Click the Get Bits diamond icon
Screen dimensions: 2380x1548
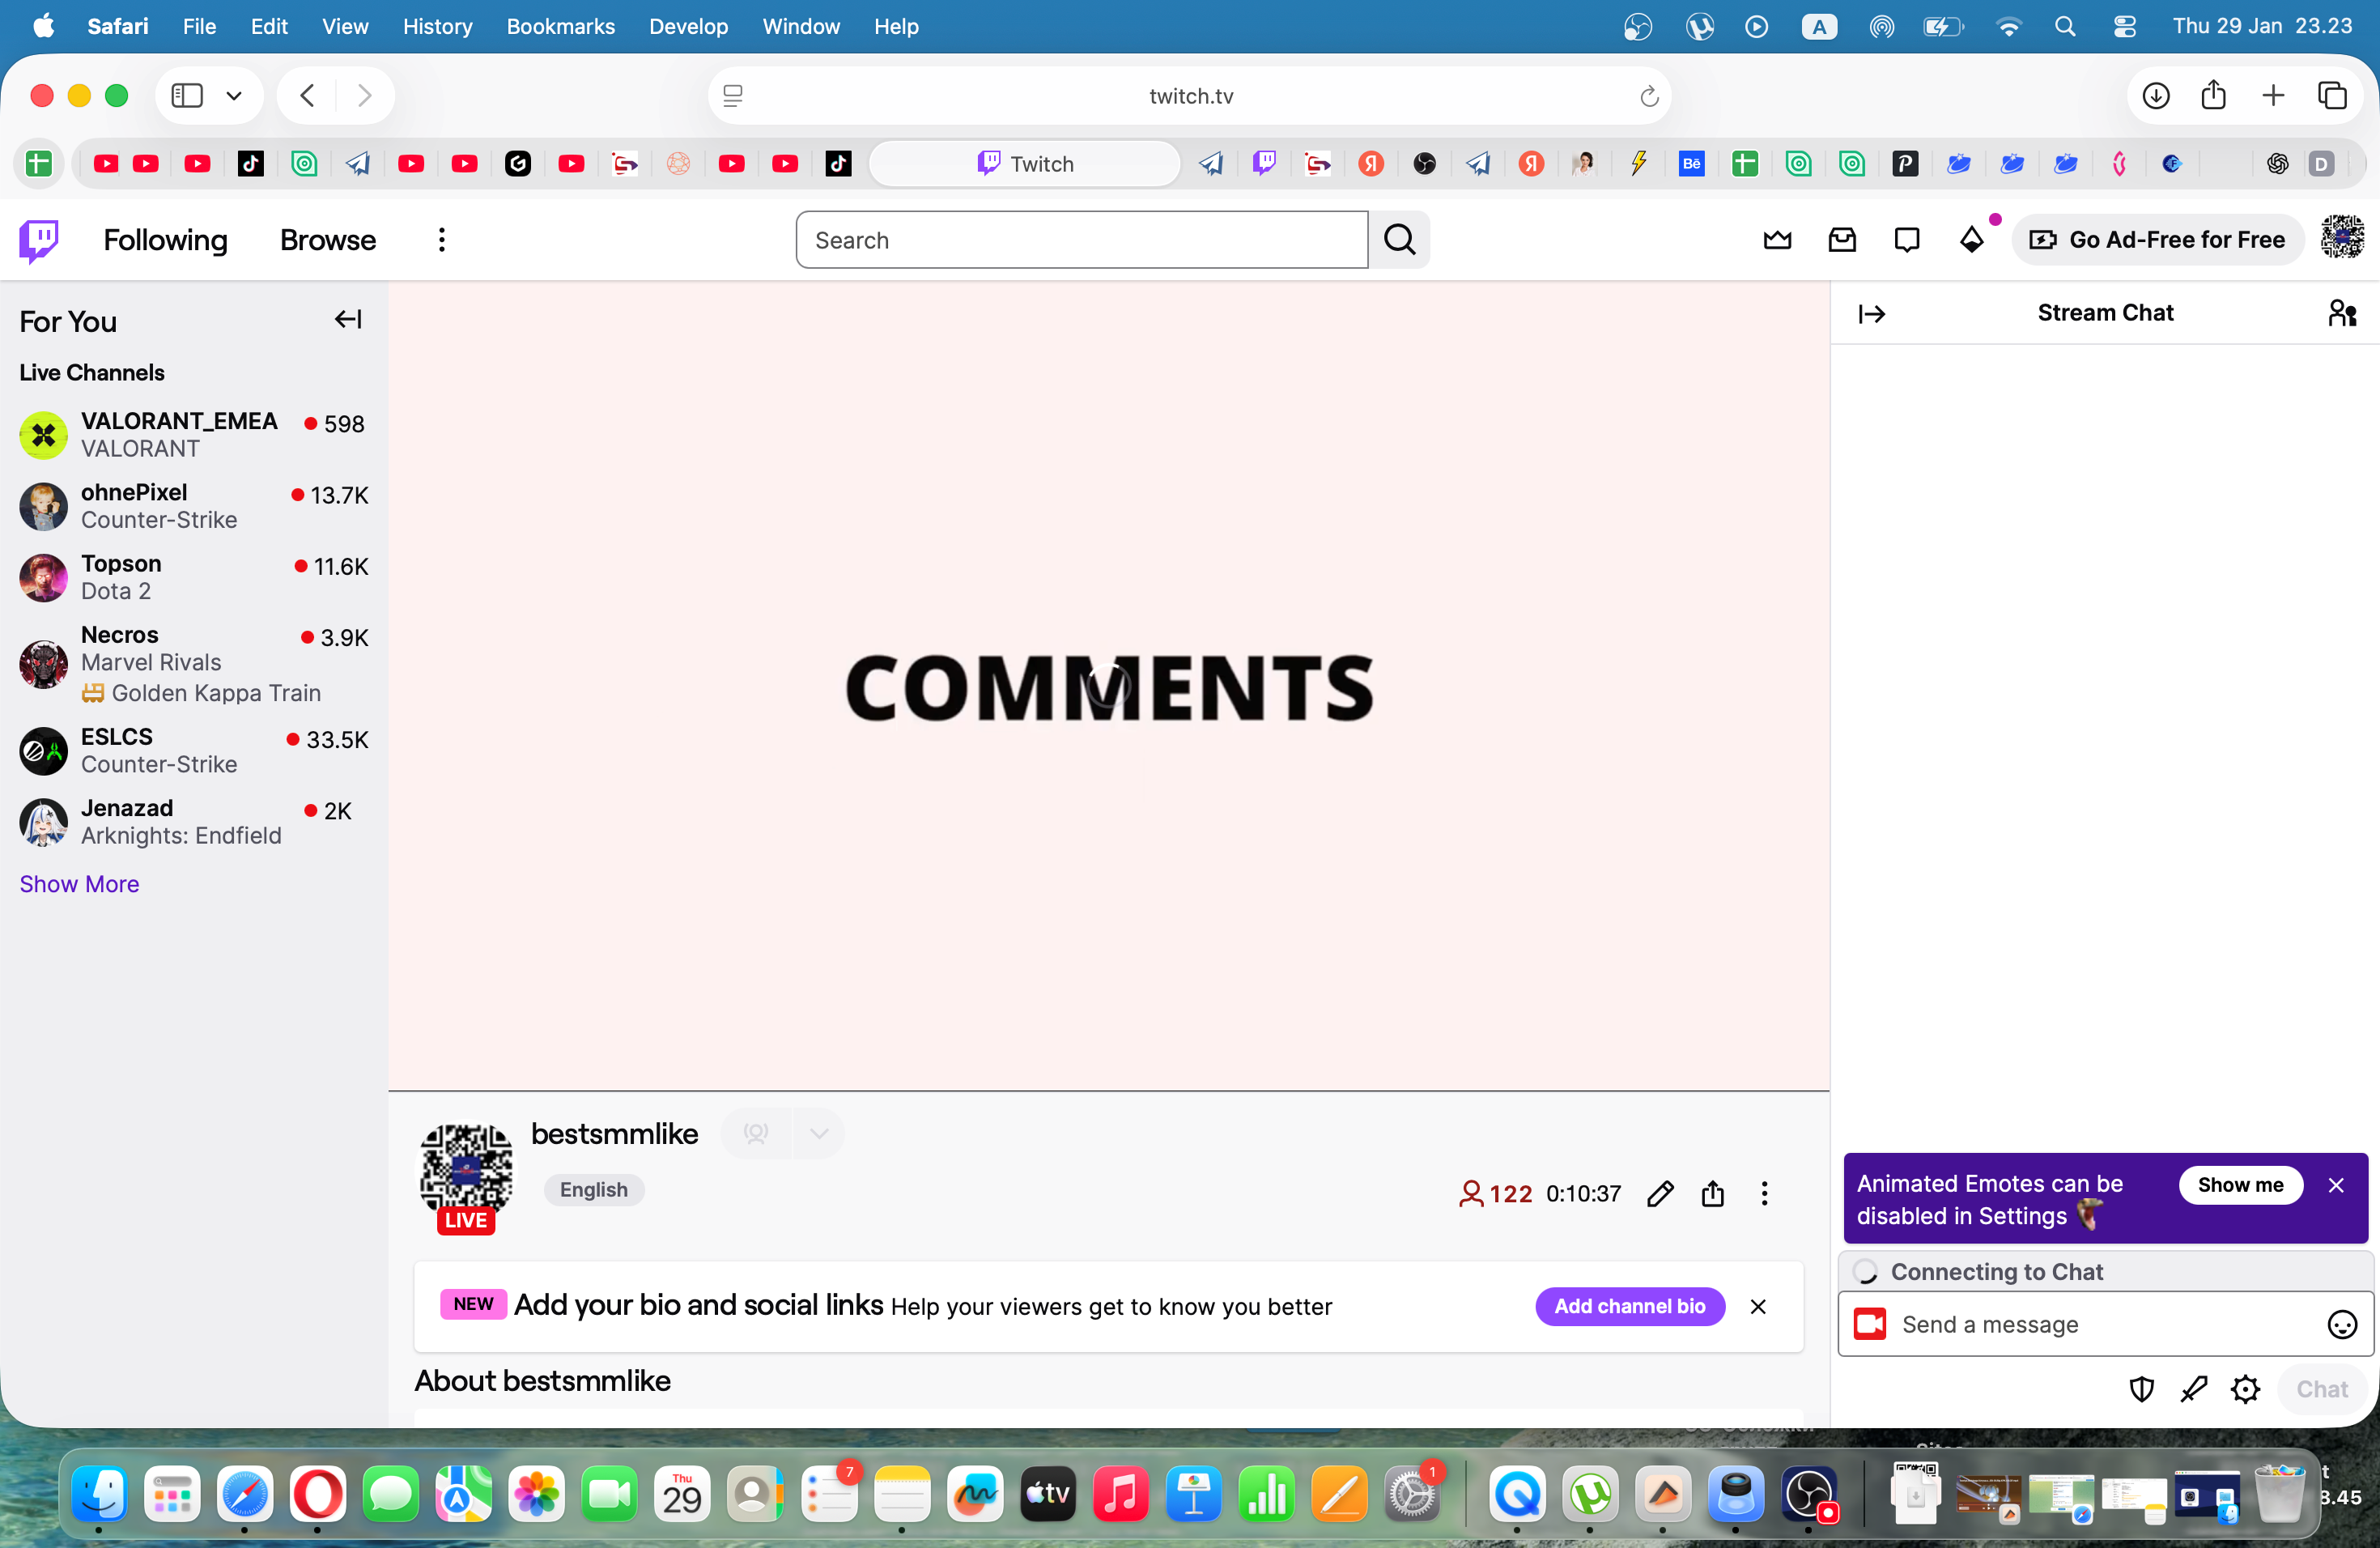point(1971,240)
